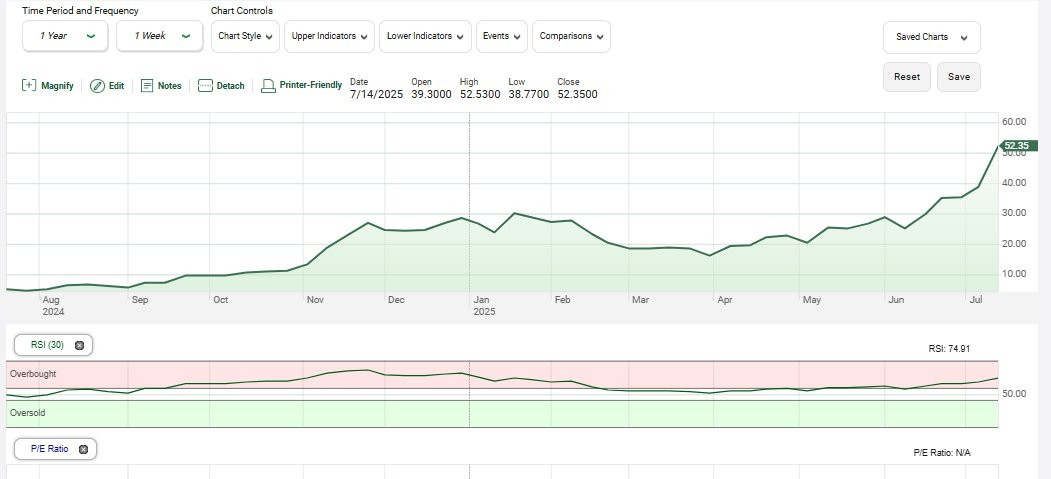Screen dimensions: 1051x479
Task: Expand the Chart Style menu
Action: [x=245, y=36]
